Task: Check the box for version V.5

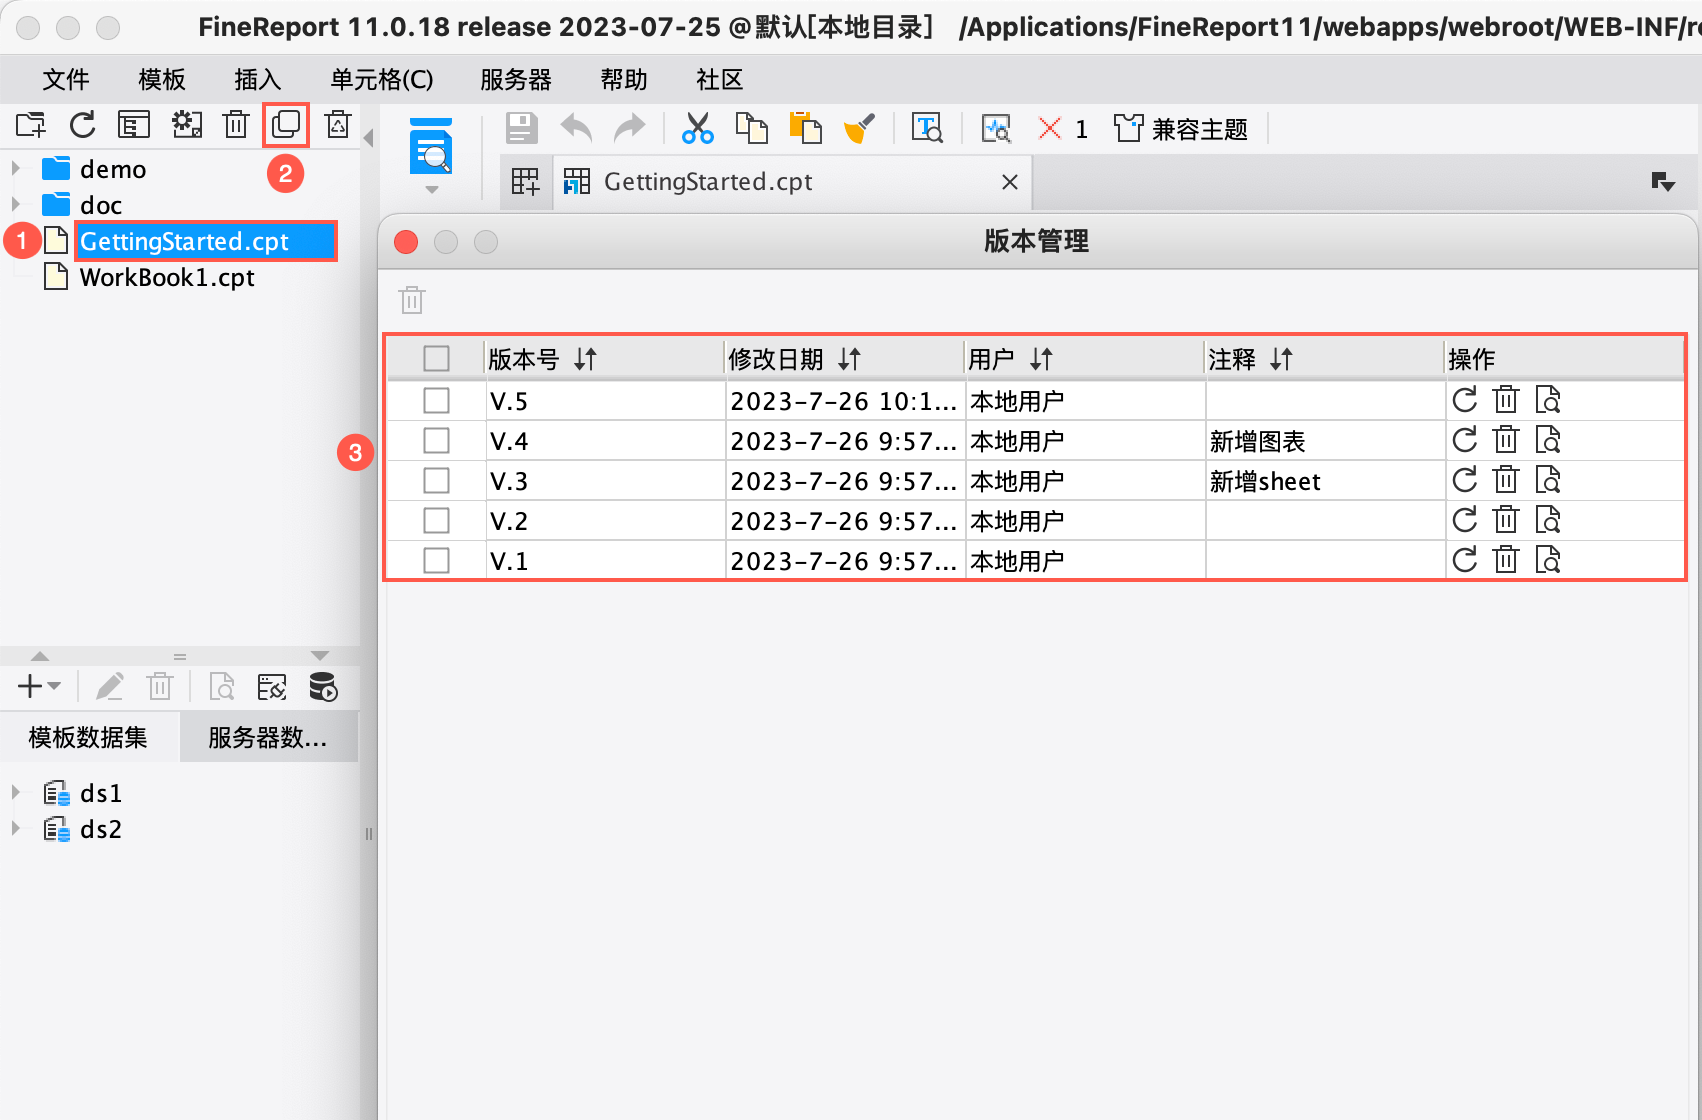Action: (x=436, y=400)
